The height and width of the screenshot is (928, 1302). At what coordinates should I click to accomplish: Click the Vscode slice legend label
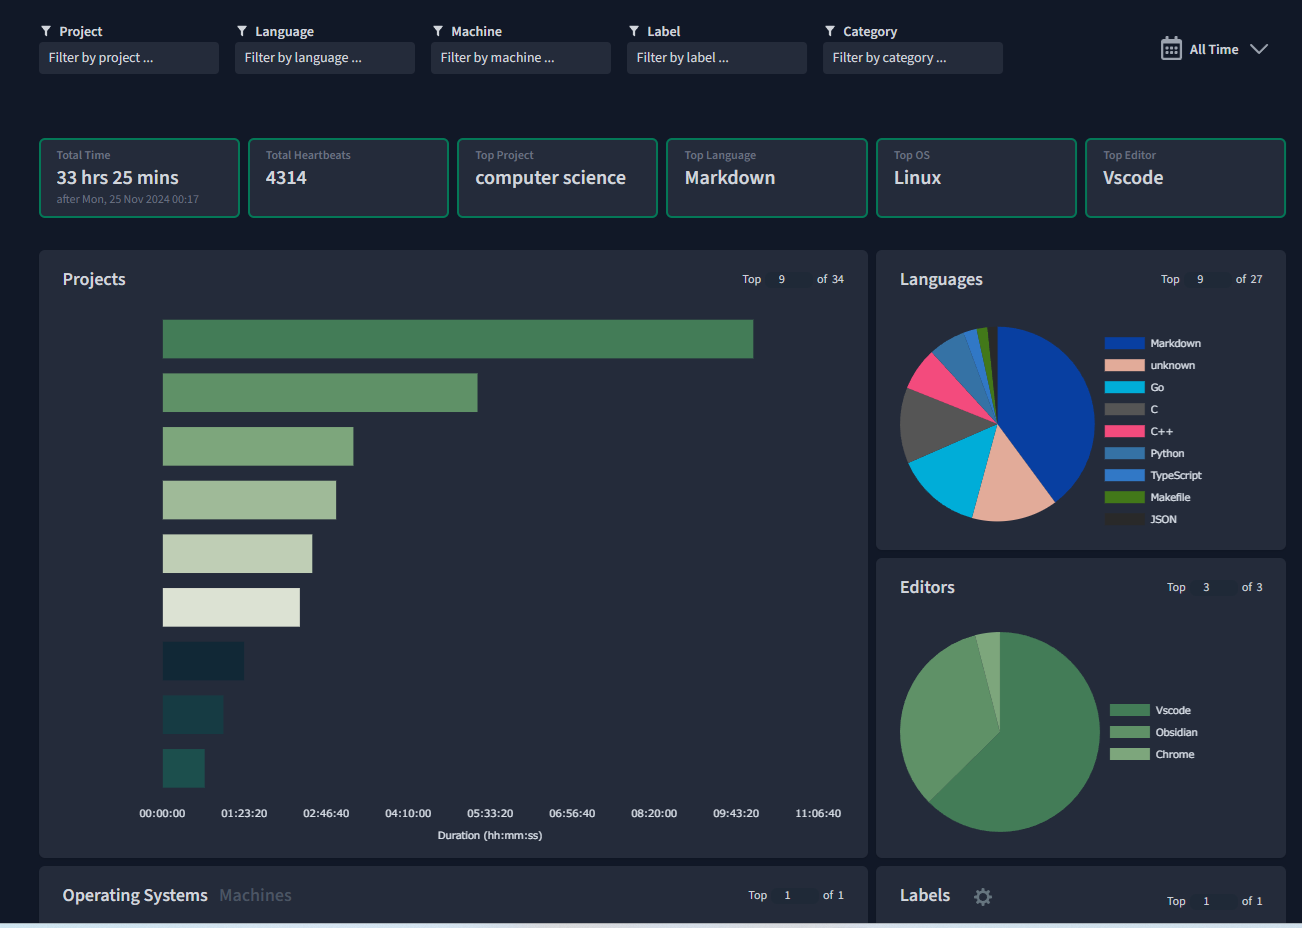click(x=1173, y=710)
